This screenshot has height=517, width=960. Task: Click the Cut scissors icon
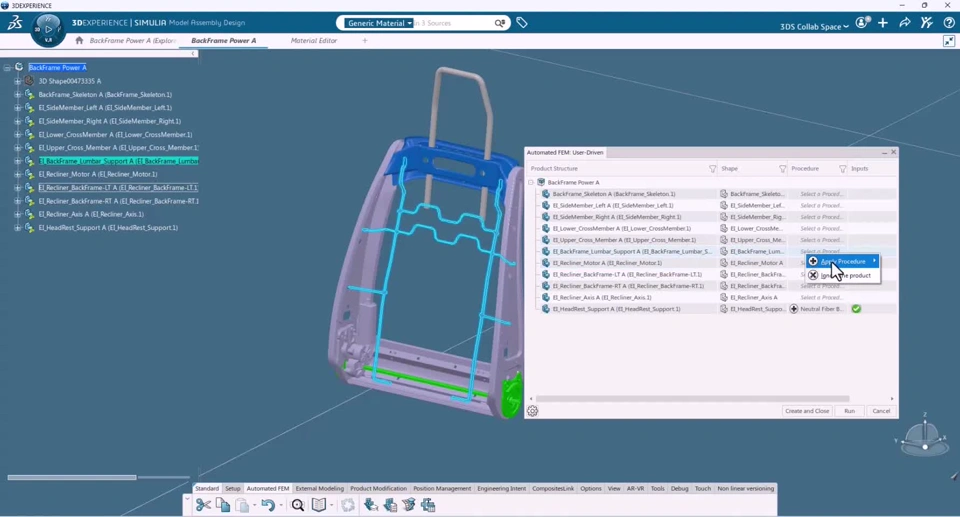203,505
